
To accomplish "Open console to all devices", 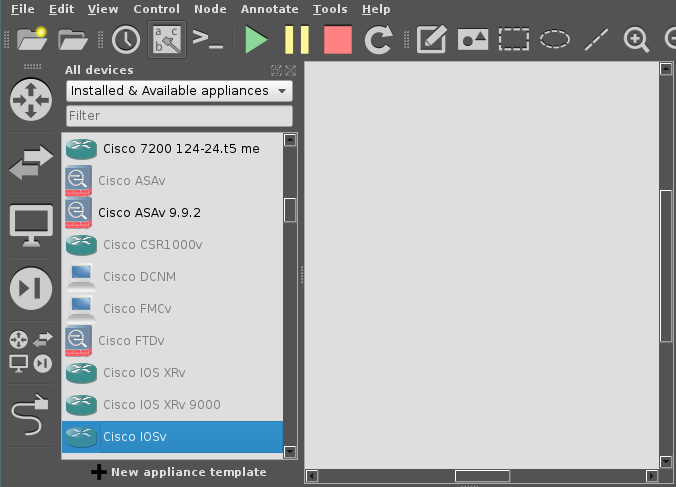I will [207, 39].
